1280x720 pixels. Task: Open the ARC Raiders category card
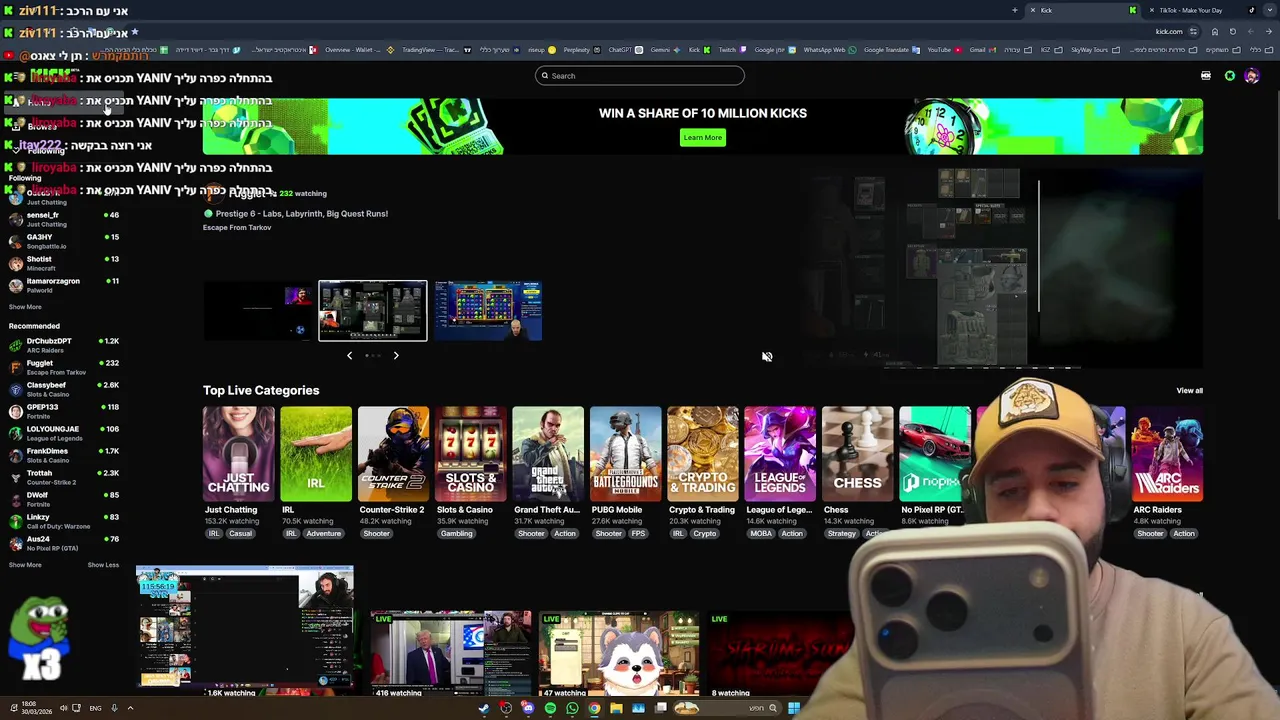pyautogui.click(x=1167, y=453)
